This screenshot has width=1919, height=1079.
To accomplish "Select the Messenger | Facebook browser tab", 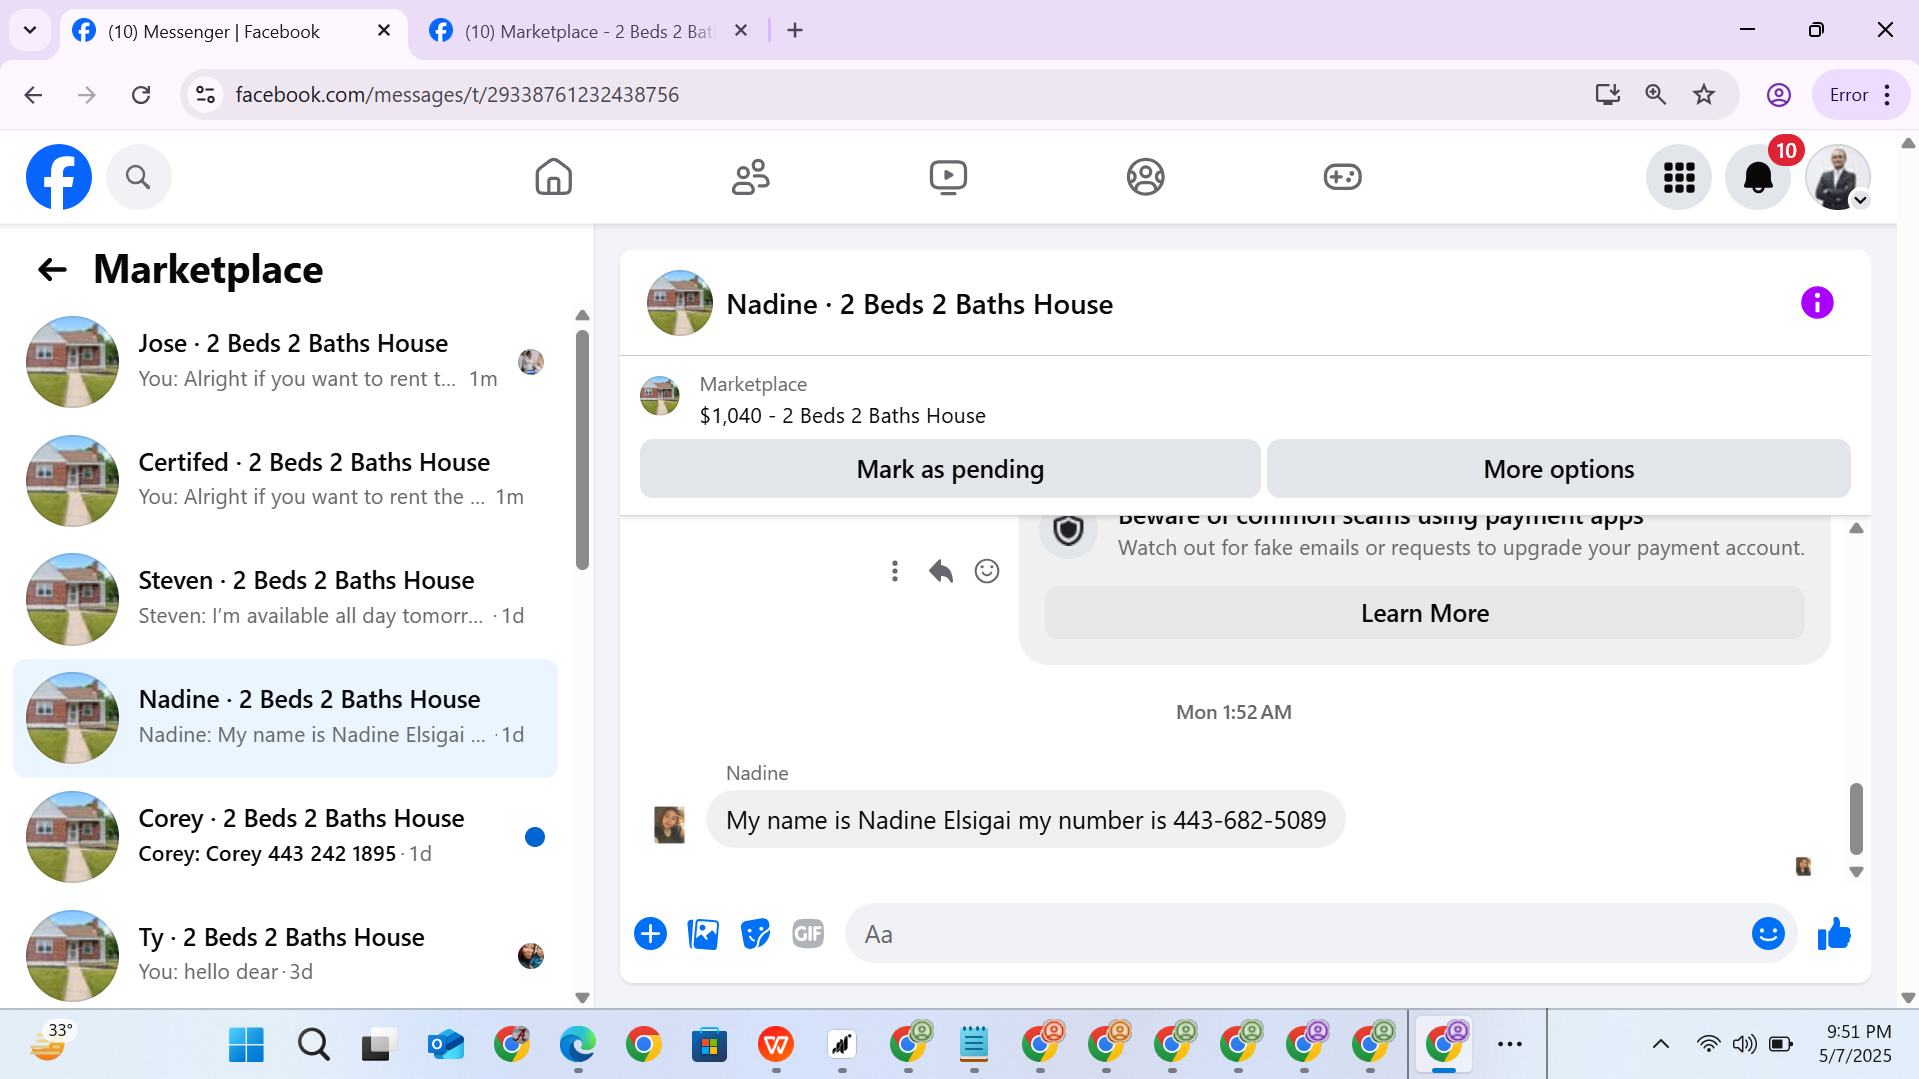I will [x=213, y=31].
